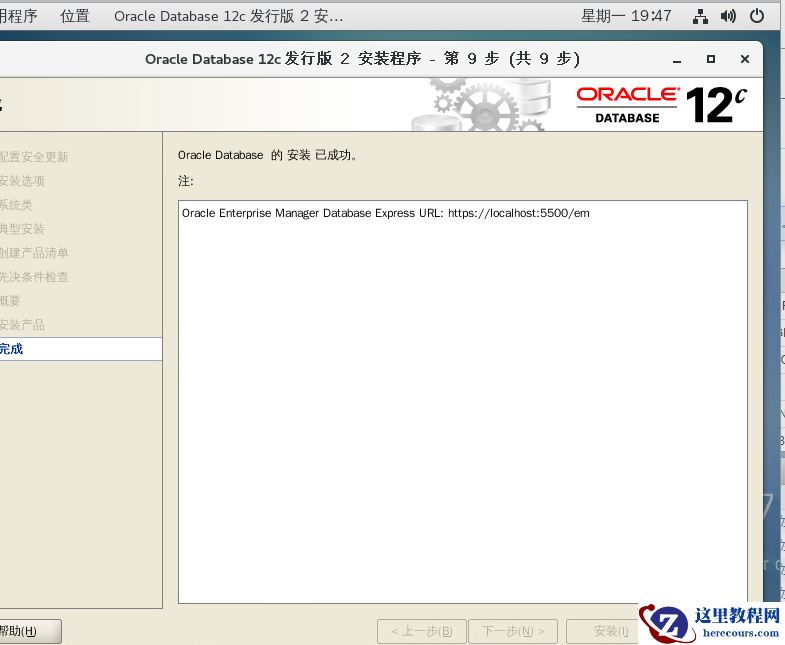
Task: Open the 用程序 applications menu
Action: pyautogui.click(x=19, y=16)
